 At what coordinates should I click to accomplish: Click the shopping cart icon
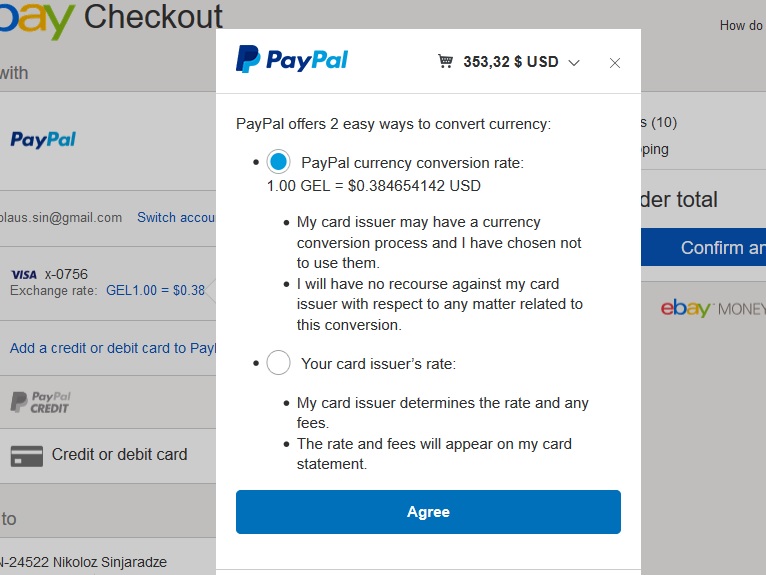tap(445, 62)
